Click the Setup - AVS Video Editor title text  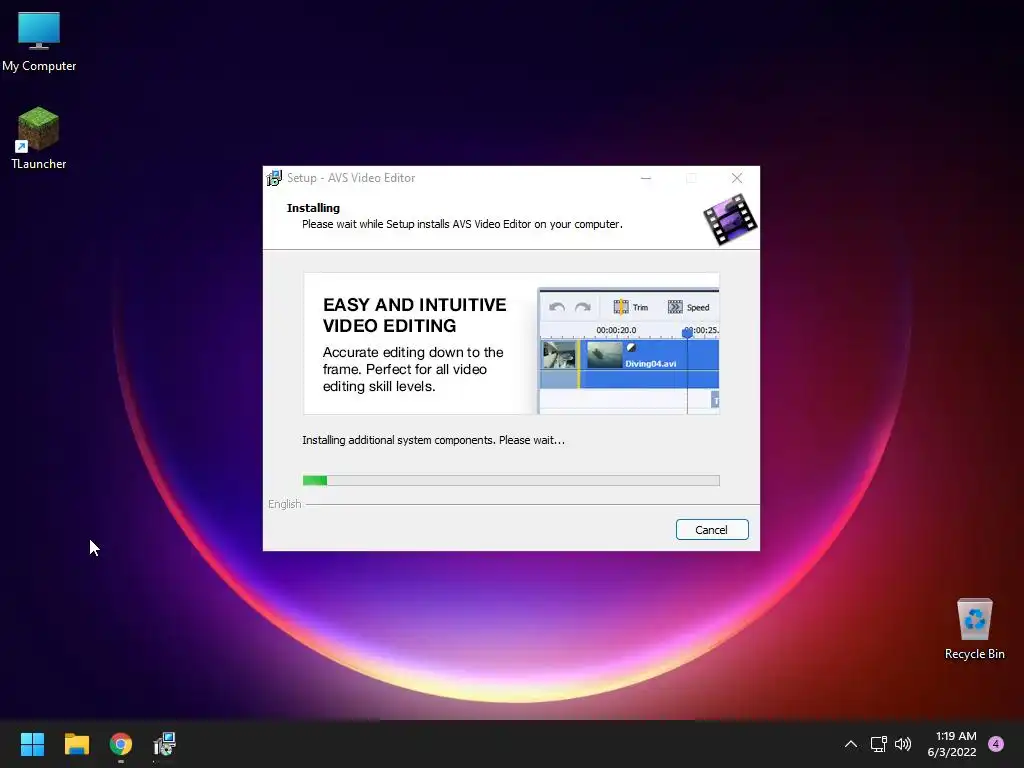[x=351, y=178]
